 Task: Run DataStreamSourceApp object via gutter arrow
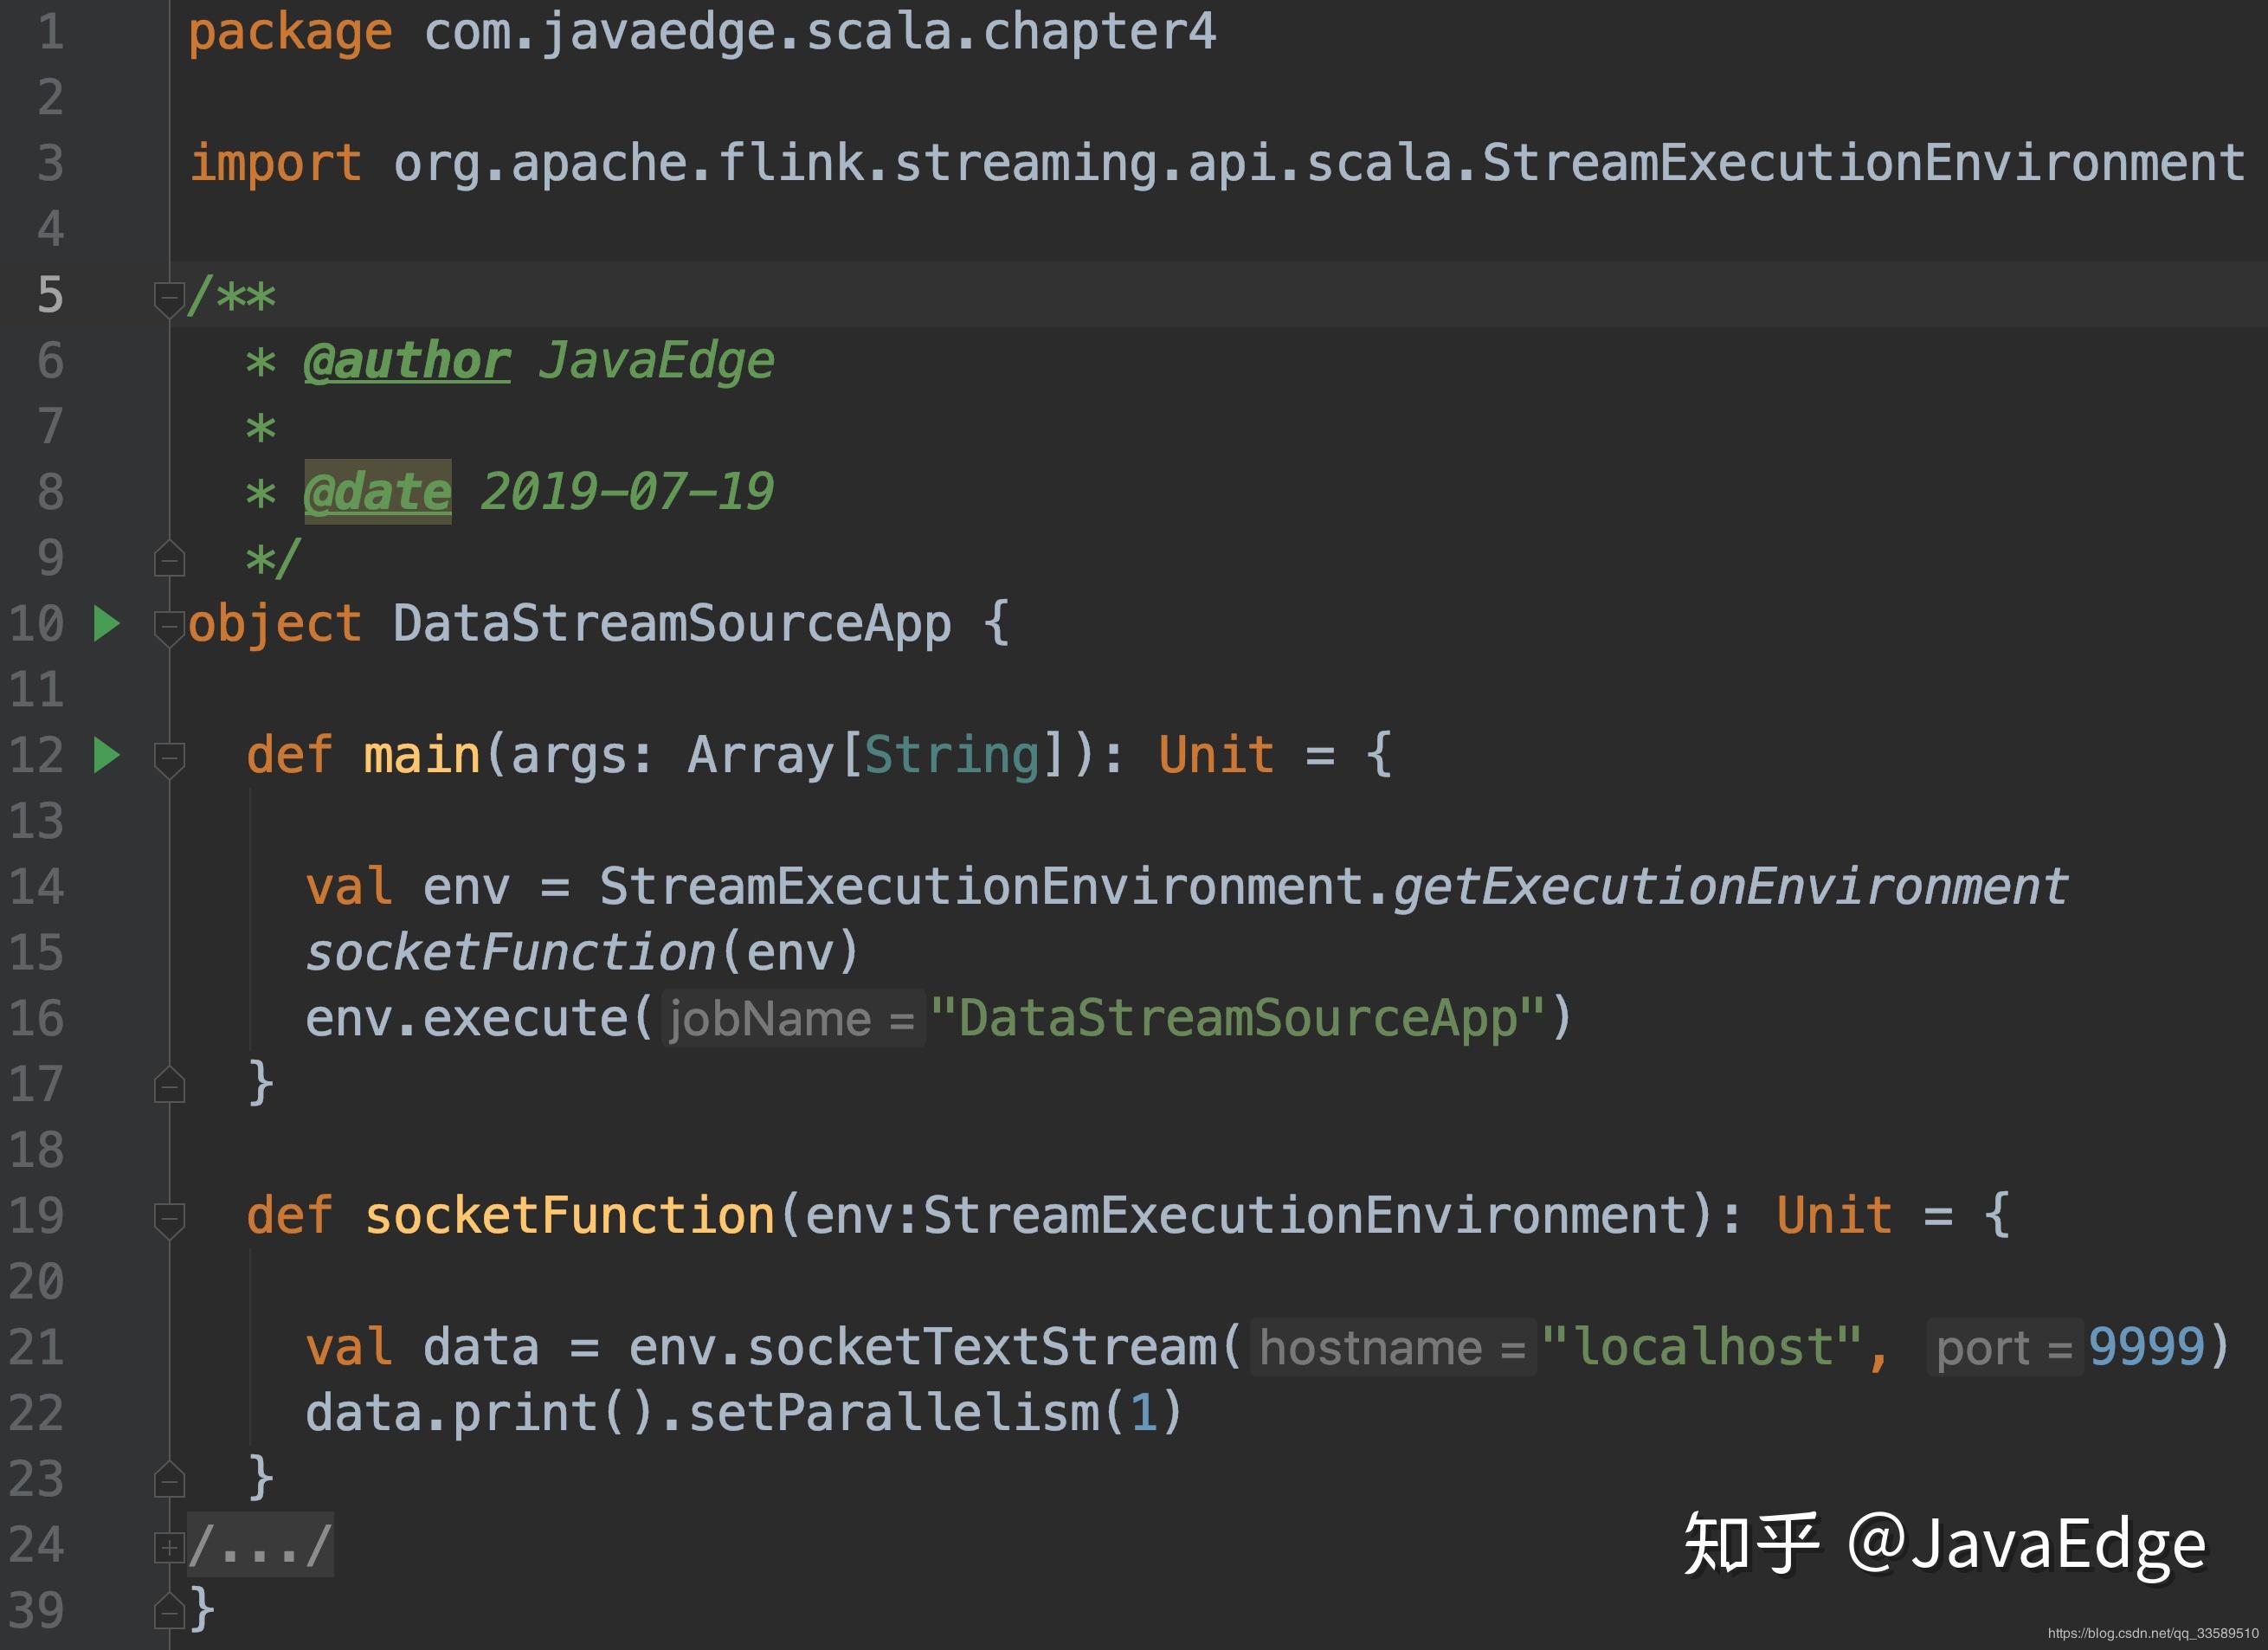[106, 623]
